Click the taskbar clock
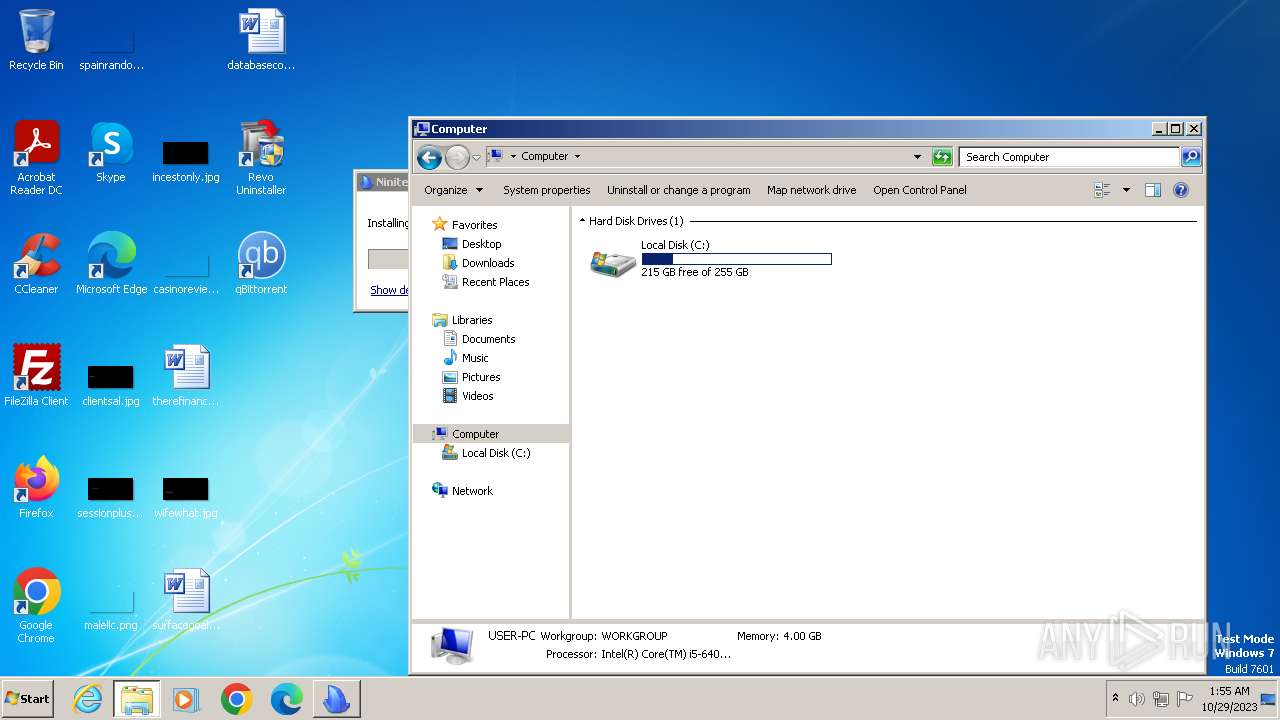1280x720 pixels. coord(1229,699)
